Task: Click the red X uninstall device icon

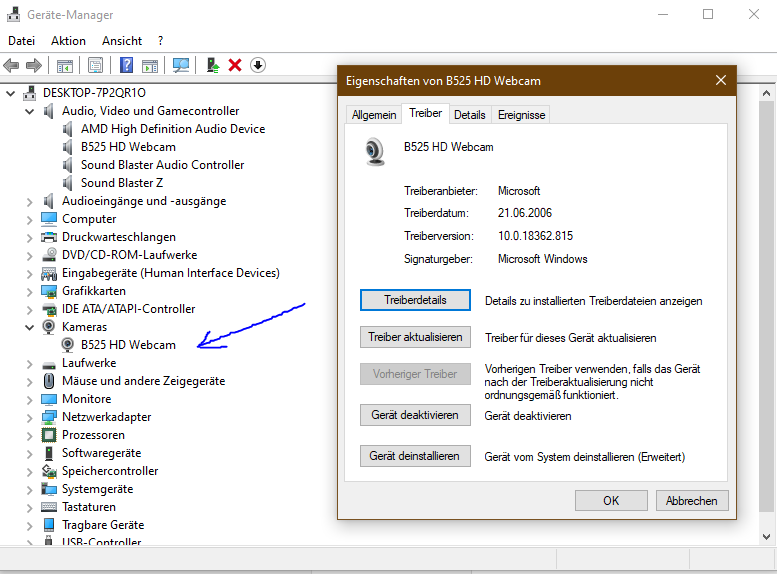Action: pyautogui.click(x=235, y=65)
